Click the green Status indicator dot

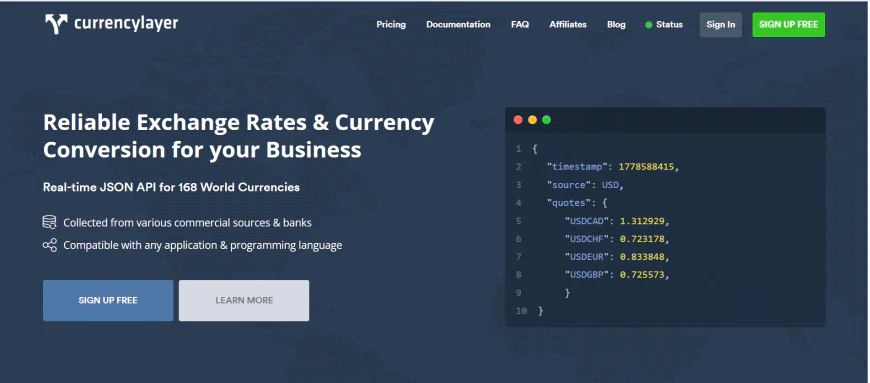pyautogui.click(x=649, y=25)
